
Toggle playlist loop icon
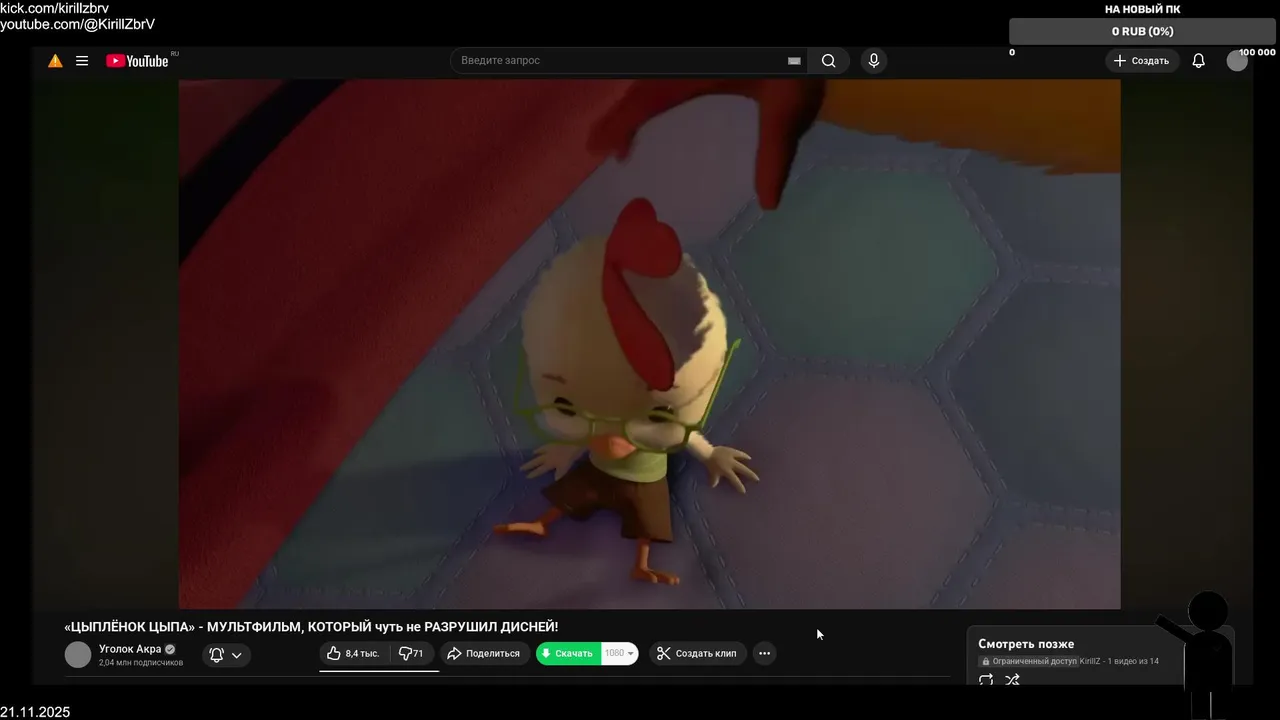(x=986, y=680)
